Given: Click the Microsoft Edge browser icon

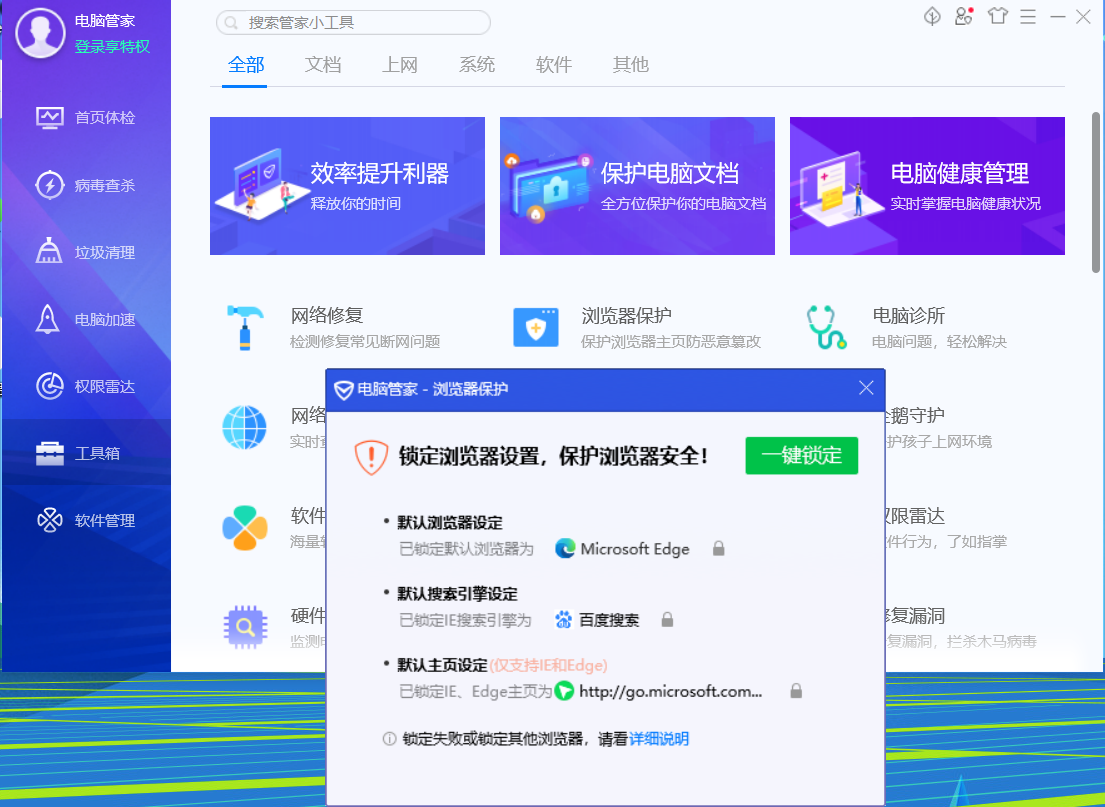Looking at the screenshot, I should click(564, 548).
